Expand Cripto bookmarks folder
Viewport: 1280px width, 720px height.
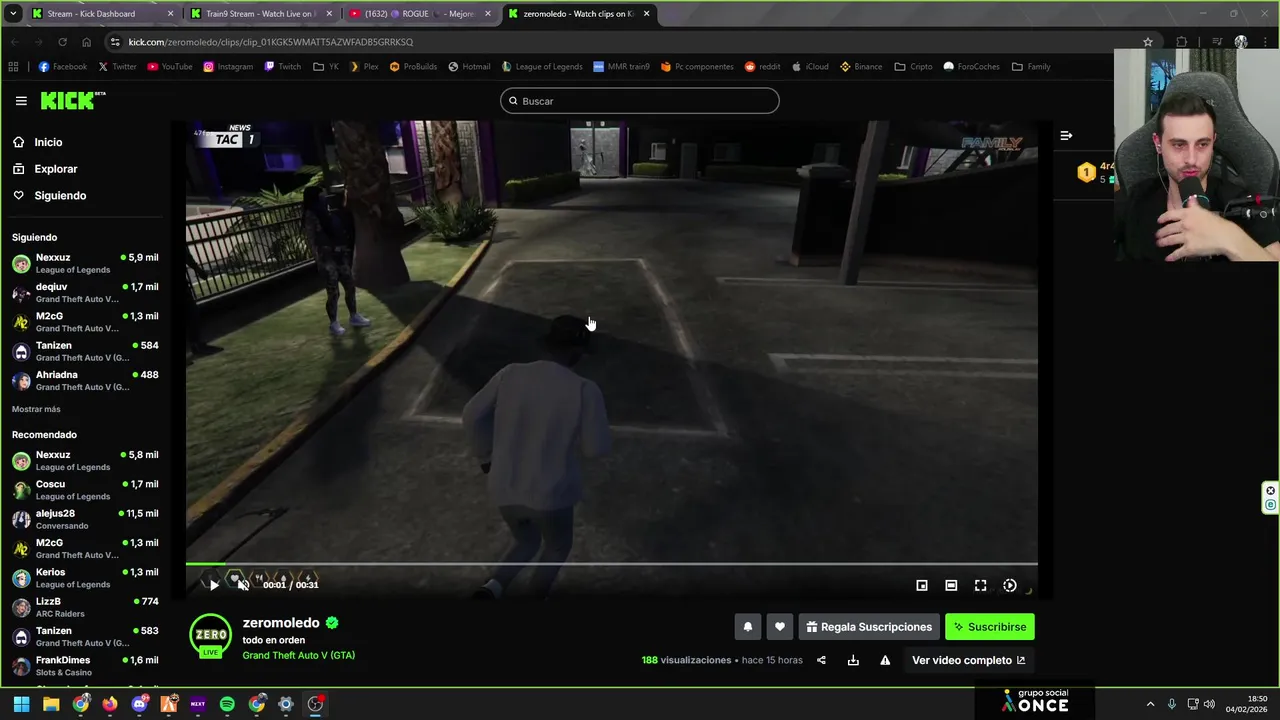913,67
